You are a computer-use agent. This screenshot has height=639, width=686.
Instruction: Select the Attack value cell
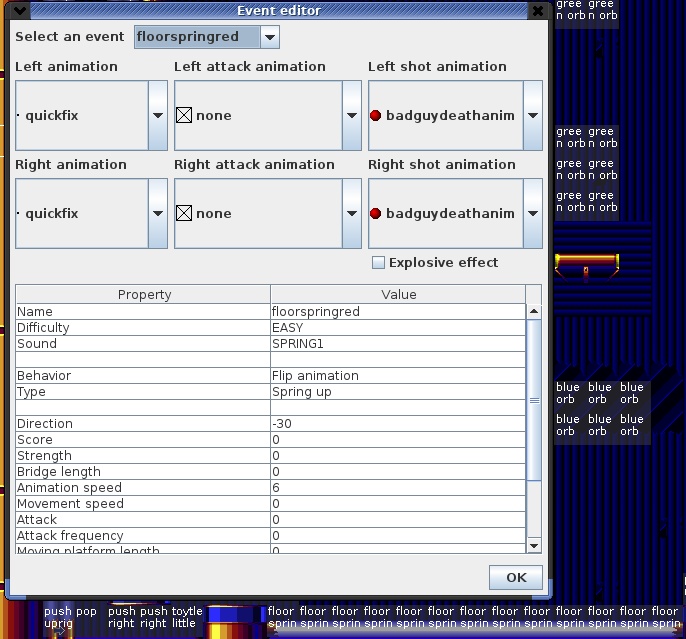pos(398,519)
